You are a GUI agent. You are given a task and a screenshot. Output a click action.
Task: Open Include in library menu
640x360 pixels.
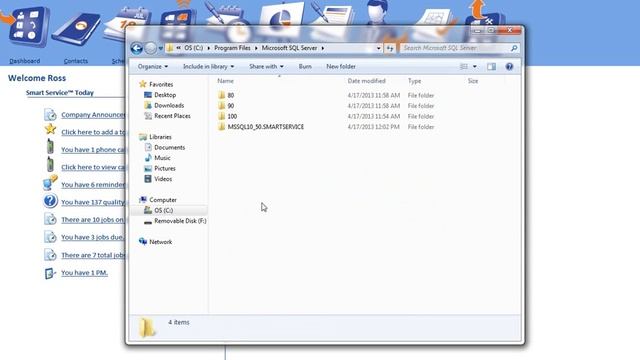click(209, 66)
